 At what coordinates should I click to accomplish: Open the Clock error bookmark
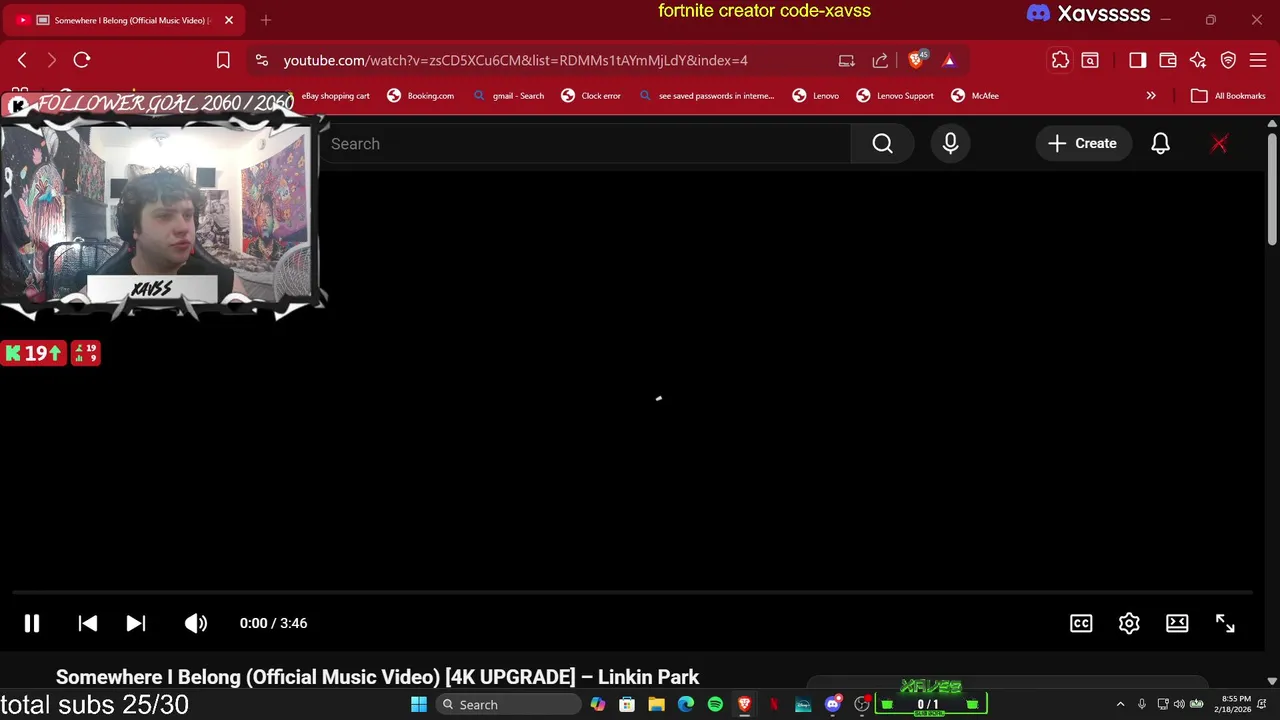pyautogui.click(x=592, y=96)
